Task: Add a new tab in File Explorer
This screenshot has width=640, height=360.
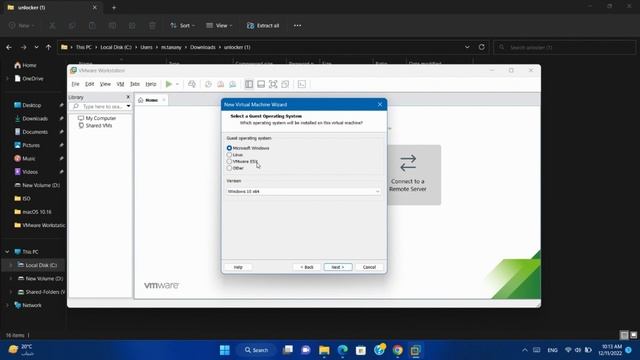Action: (114, 7)
